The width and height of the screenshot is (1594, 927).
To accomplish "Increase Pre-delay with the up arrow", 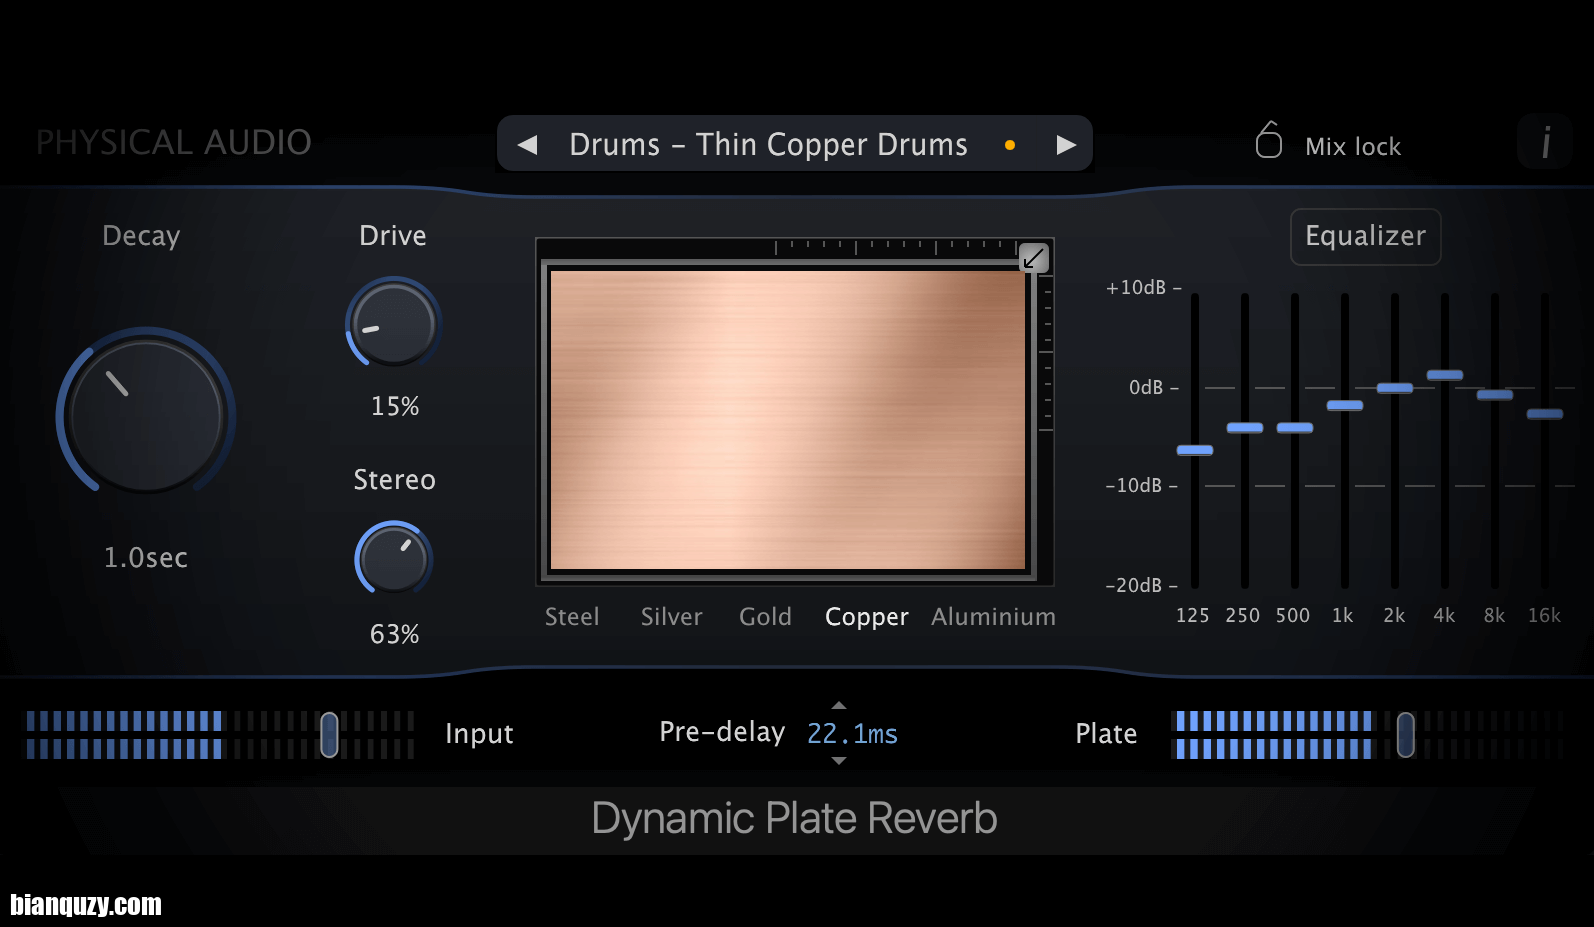I will click(x=839, y=705).
